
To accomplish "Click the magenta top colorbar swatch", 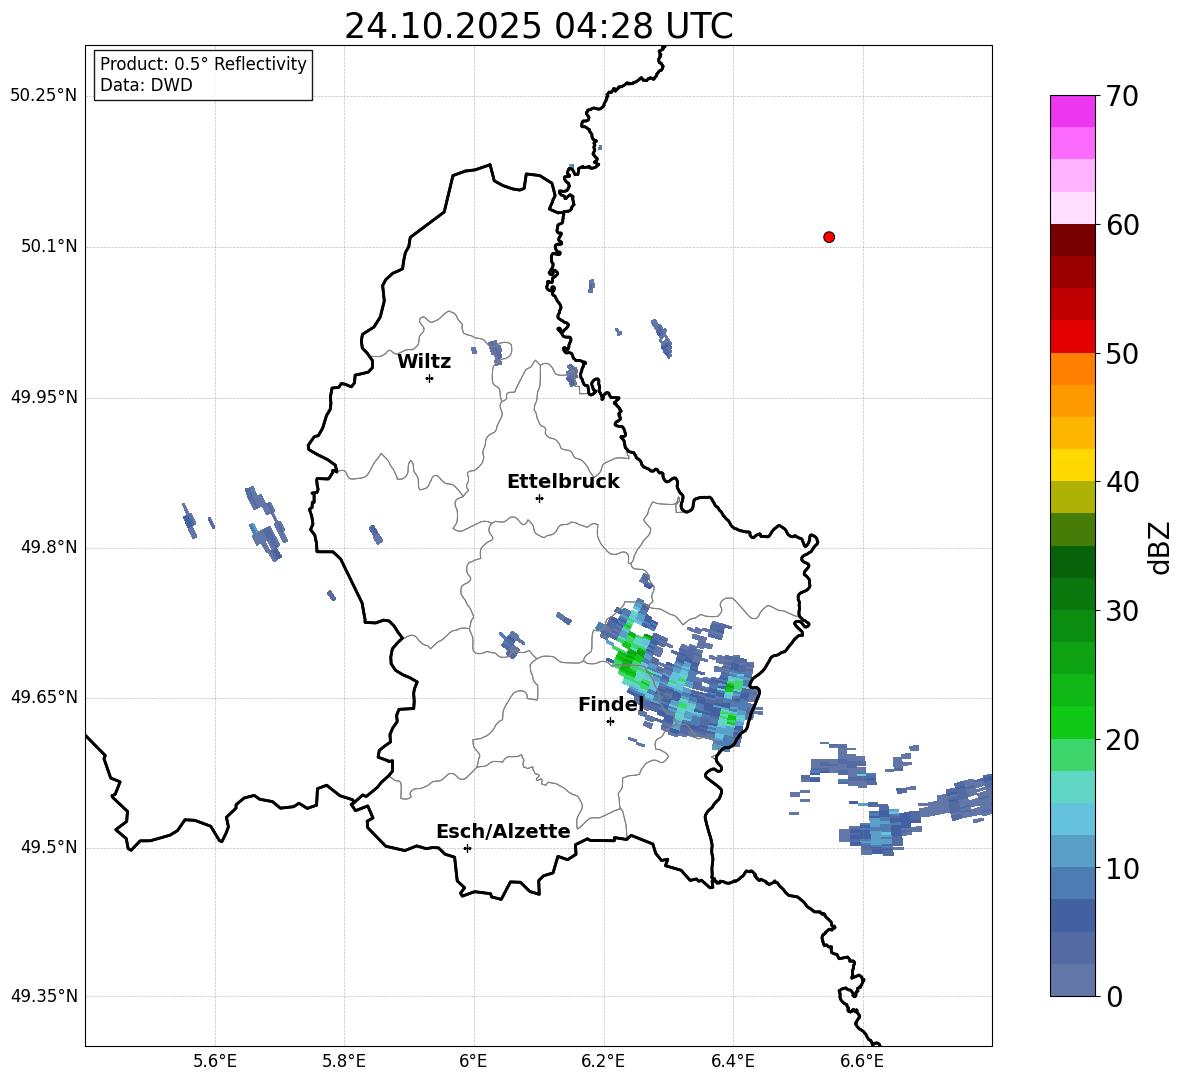I will tap(1072, 111).
